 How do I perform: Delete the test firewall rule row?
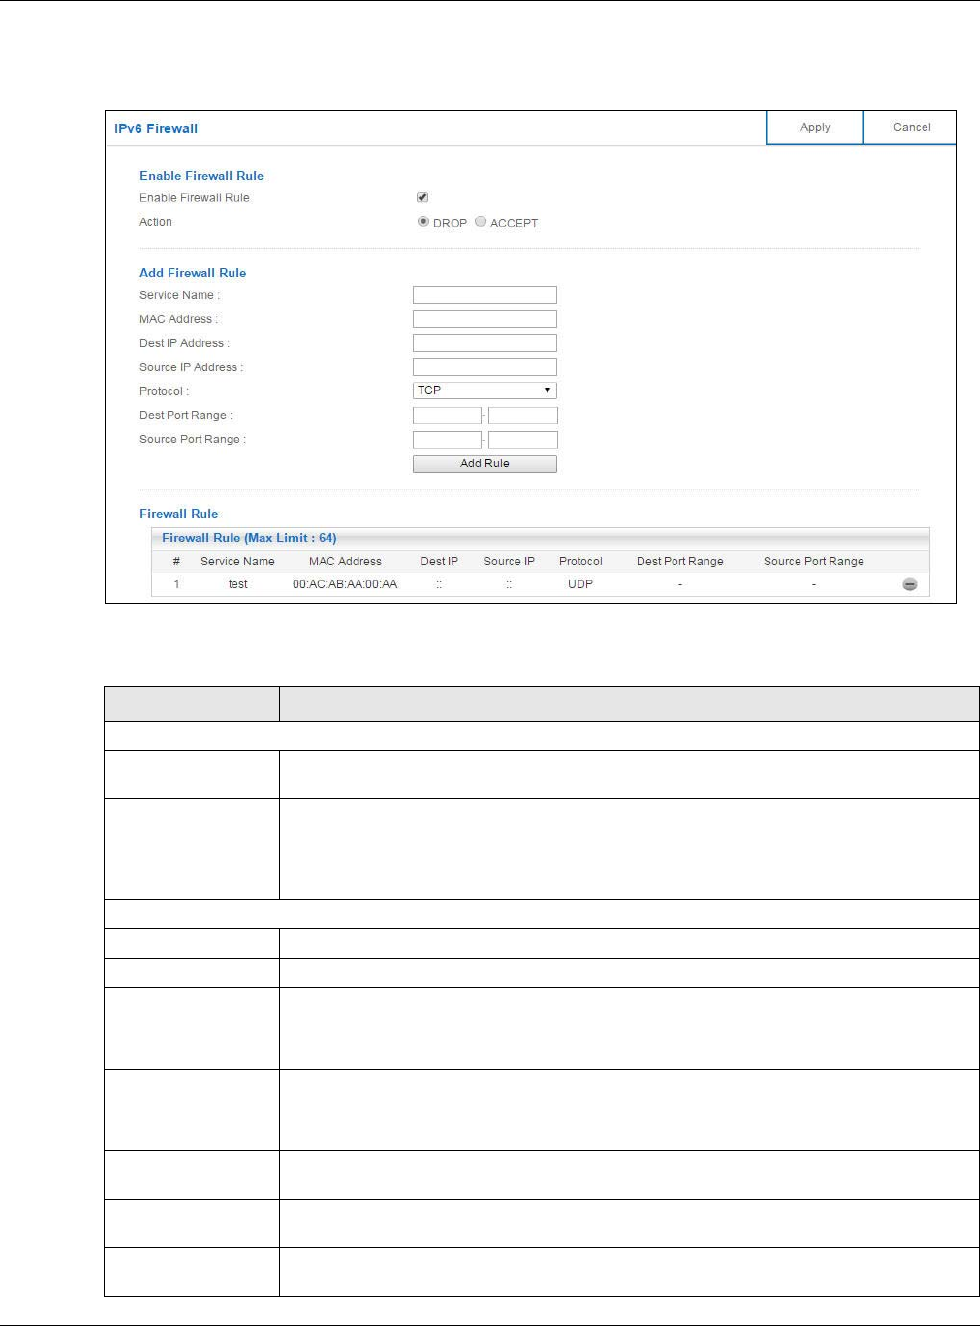pyautogui.click(x=910, y=584)
